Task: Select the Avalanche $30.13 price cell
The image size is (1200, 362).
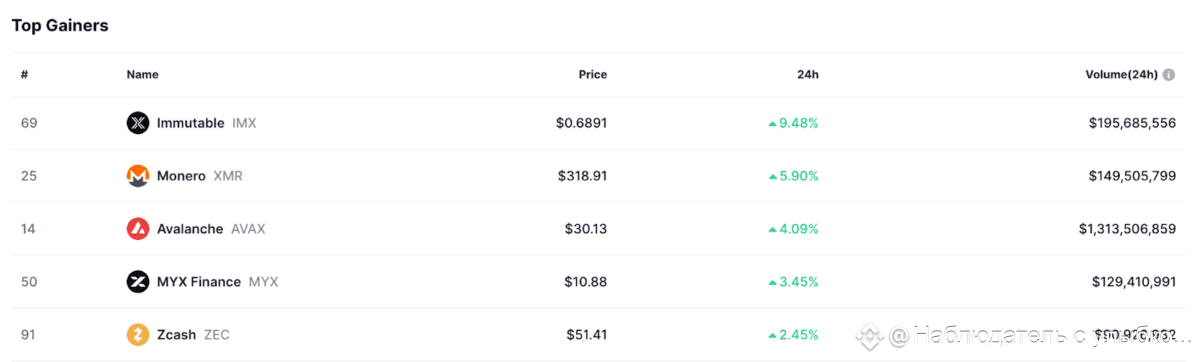Action: pyautogui.click(x=585, y=229)
